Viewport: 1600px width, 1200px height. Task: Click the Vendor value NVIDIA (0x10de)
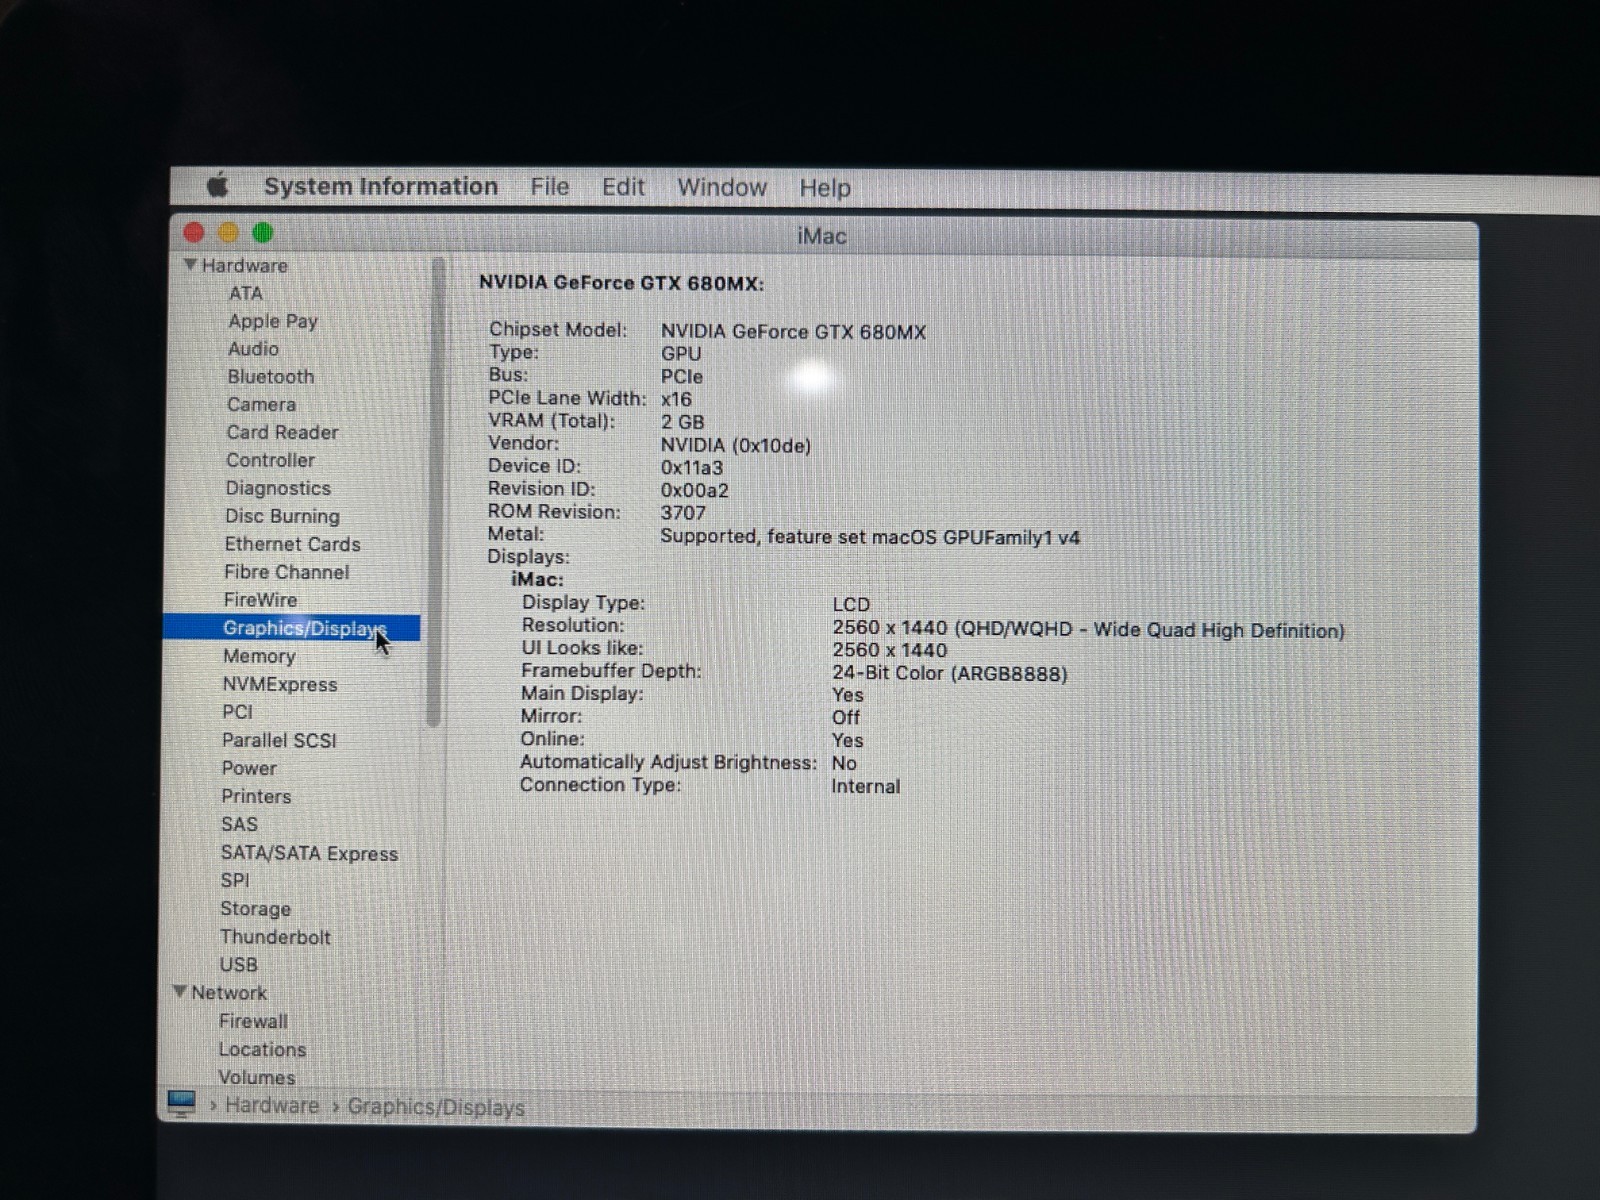point(735,446)
